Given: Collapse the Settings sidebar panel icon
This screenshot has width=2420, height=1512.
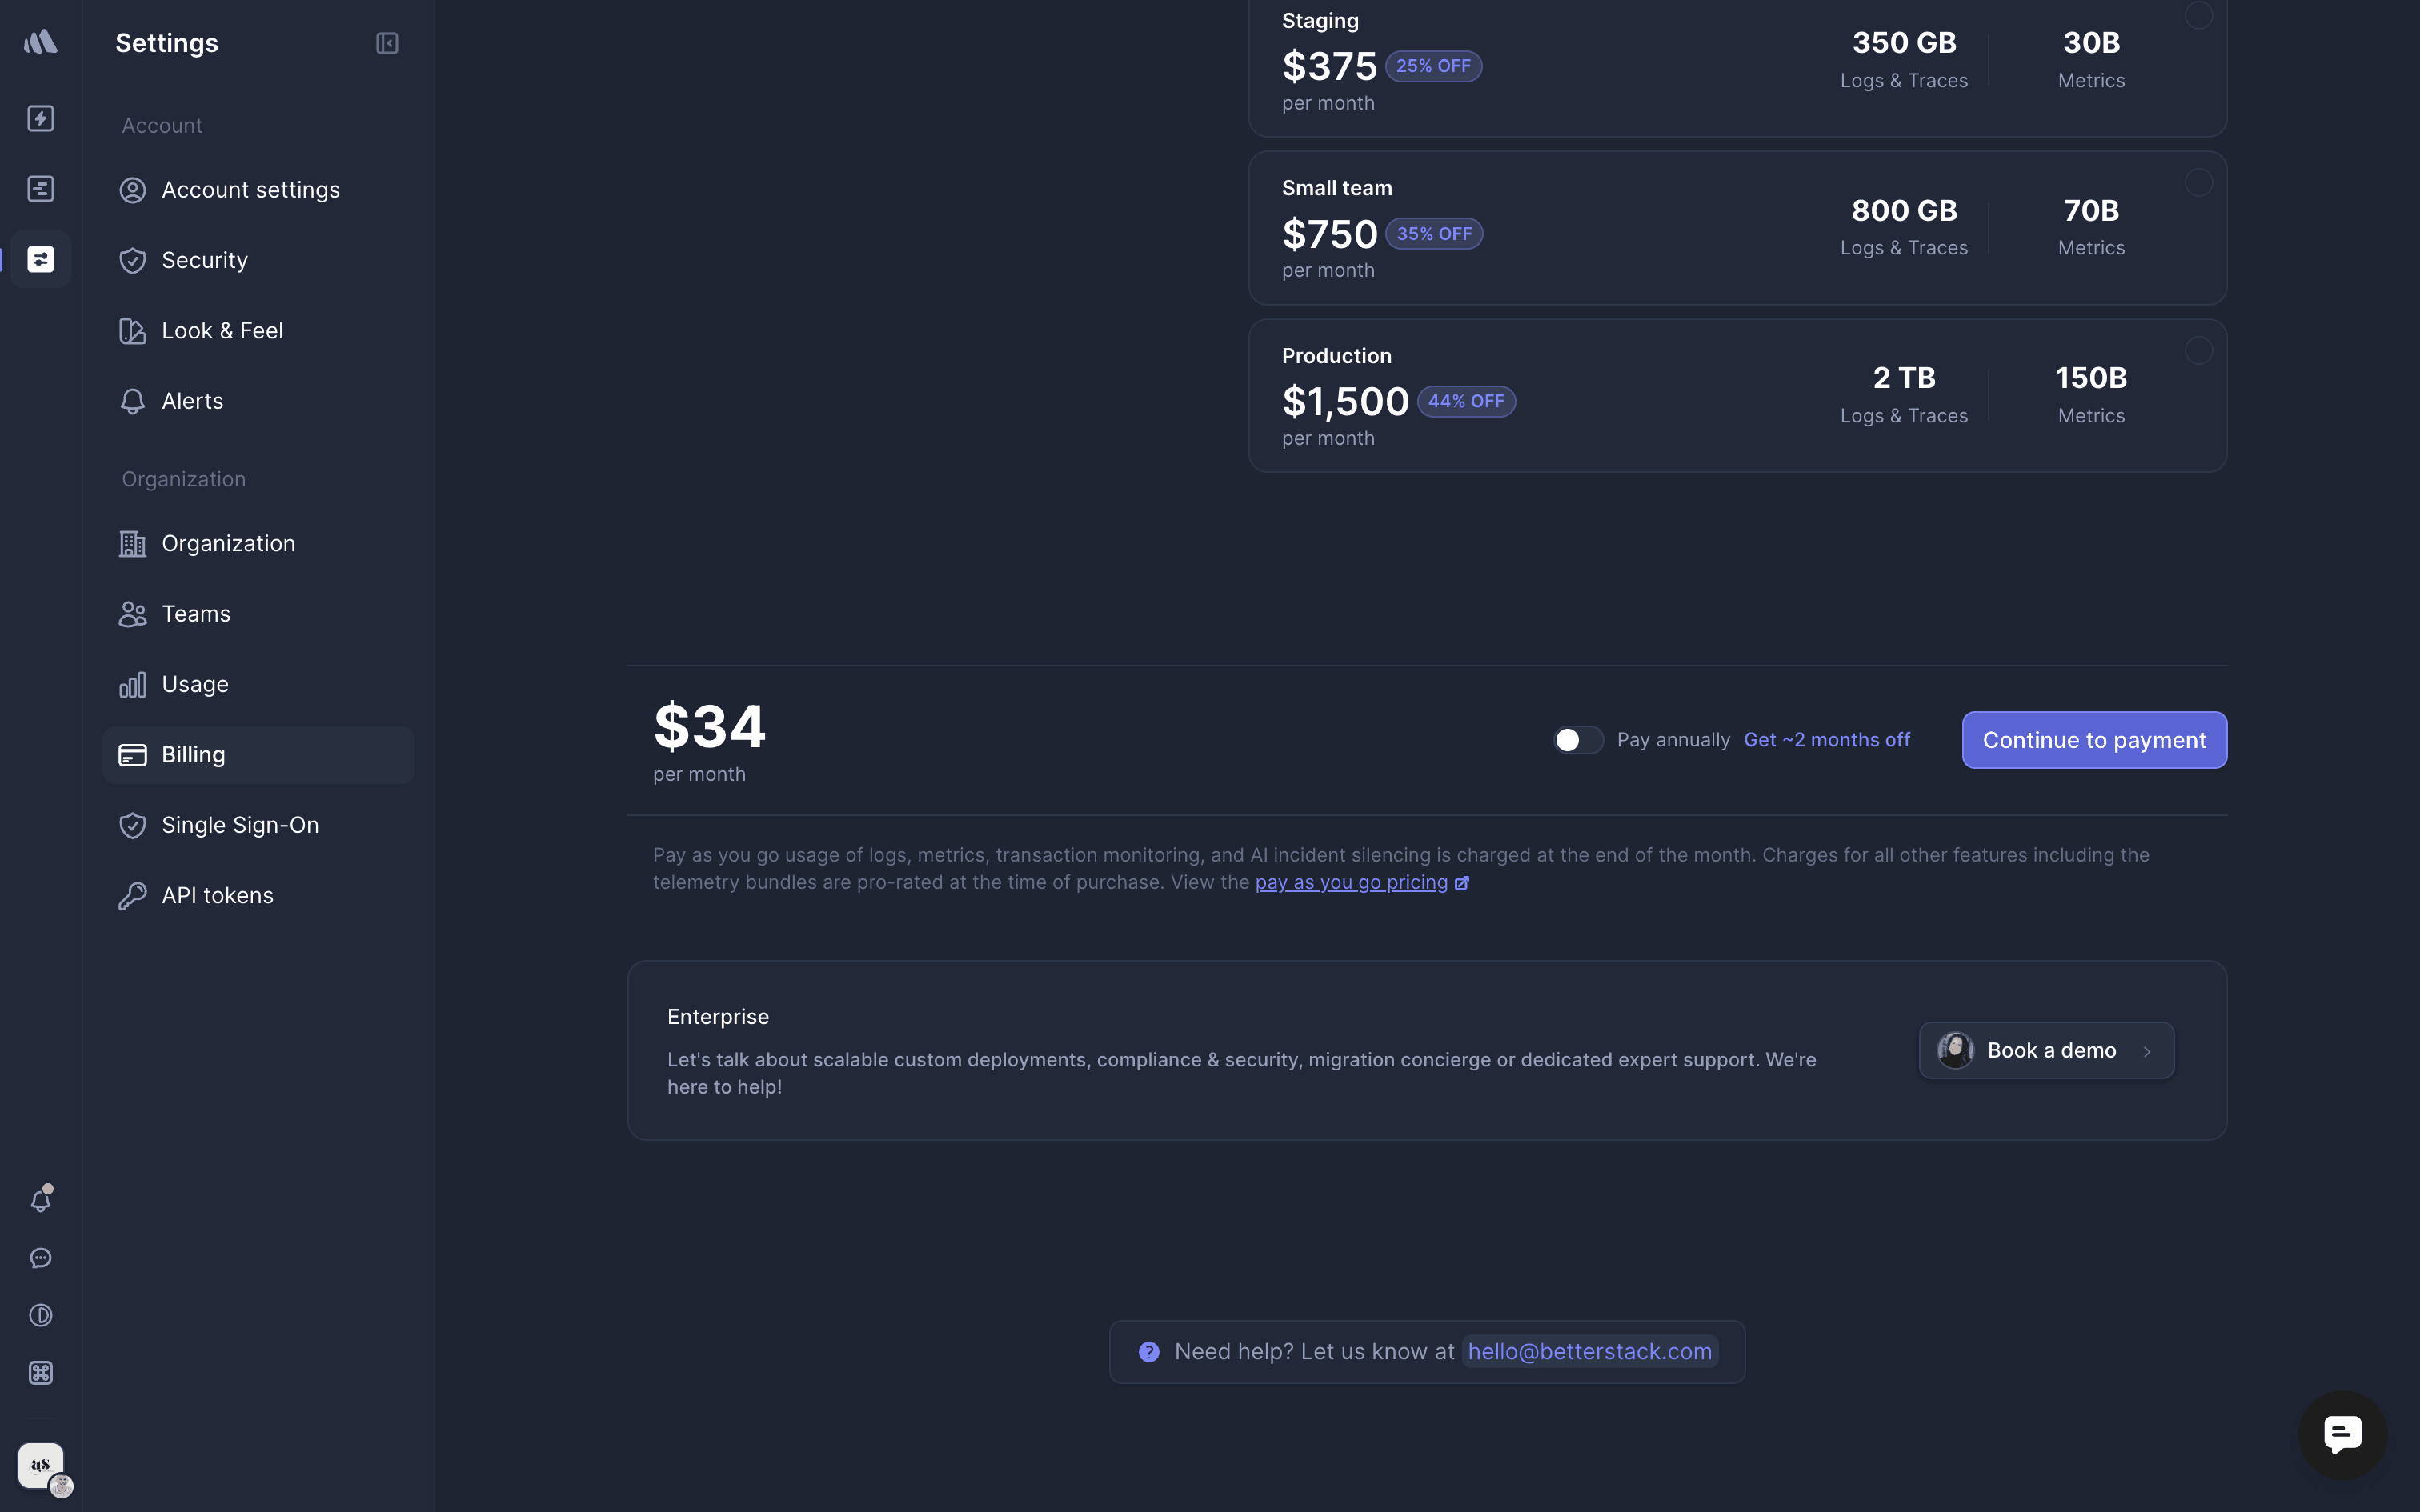Looking at the screenshot, I should tap(387, 43).
